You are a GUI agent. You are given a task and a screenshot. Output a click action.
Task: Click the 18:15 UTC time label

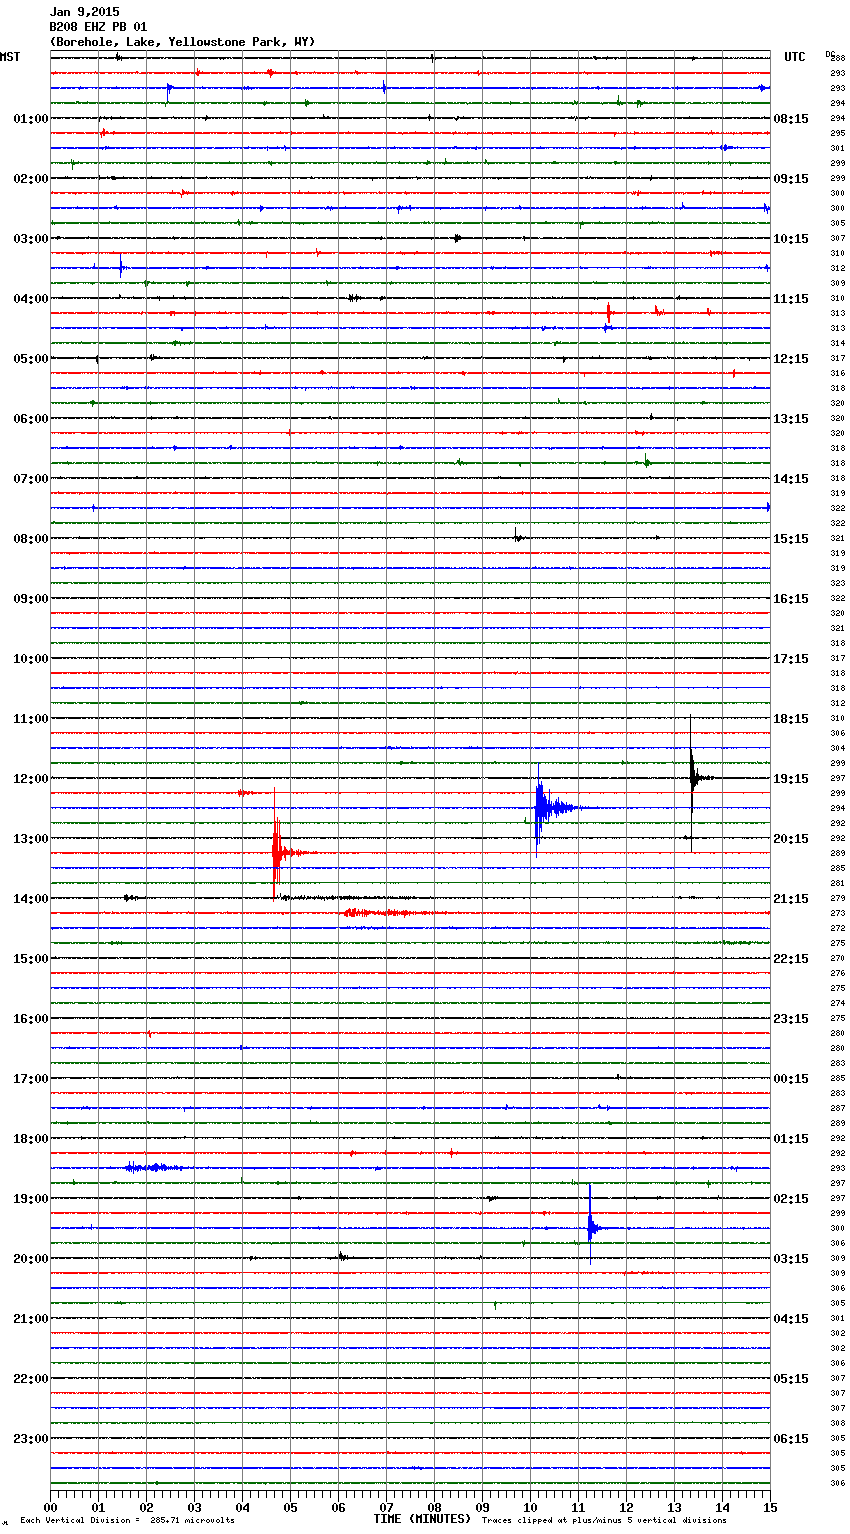(x=791, y=719)
